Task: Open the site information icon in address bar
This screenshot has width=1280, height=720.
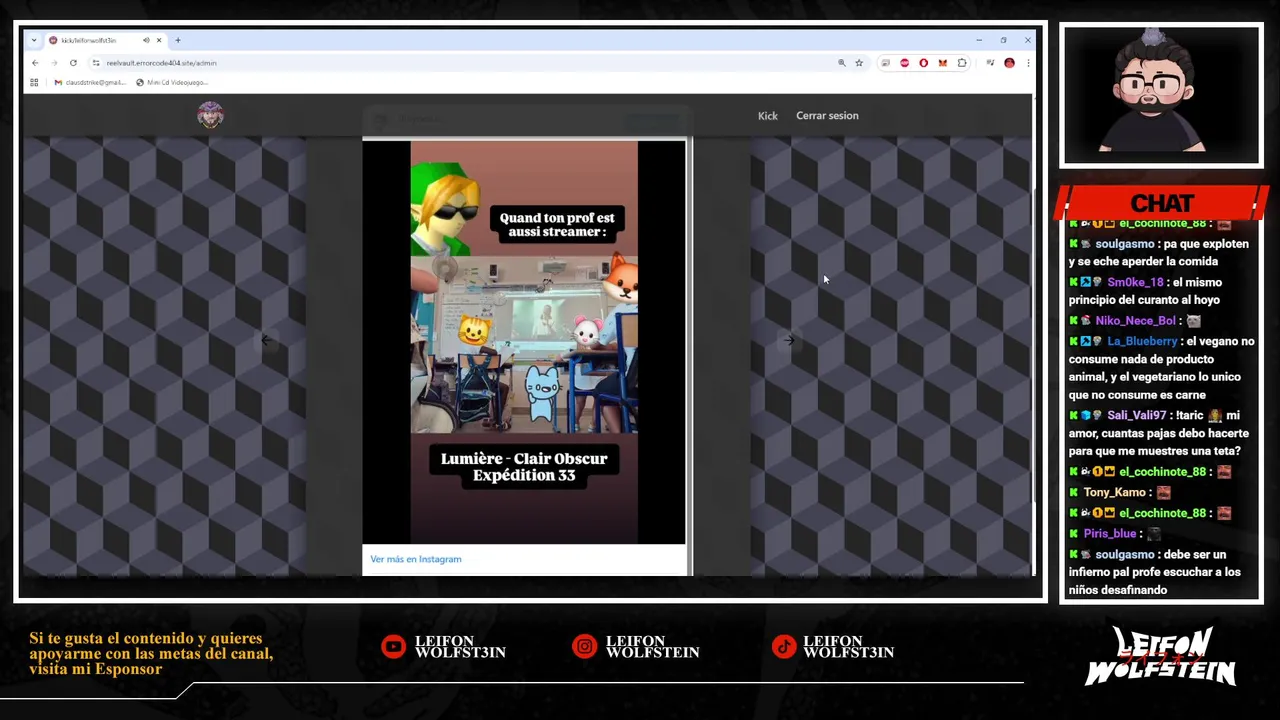Action: click(x=96, y=63)
